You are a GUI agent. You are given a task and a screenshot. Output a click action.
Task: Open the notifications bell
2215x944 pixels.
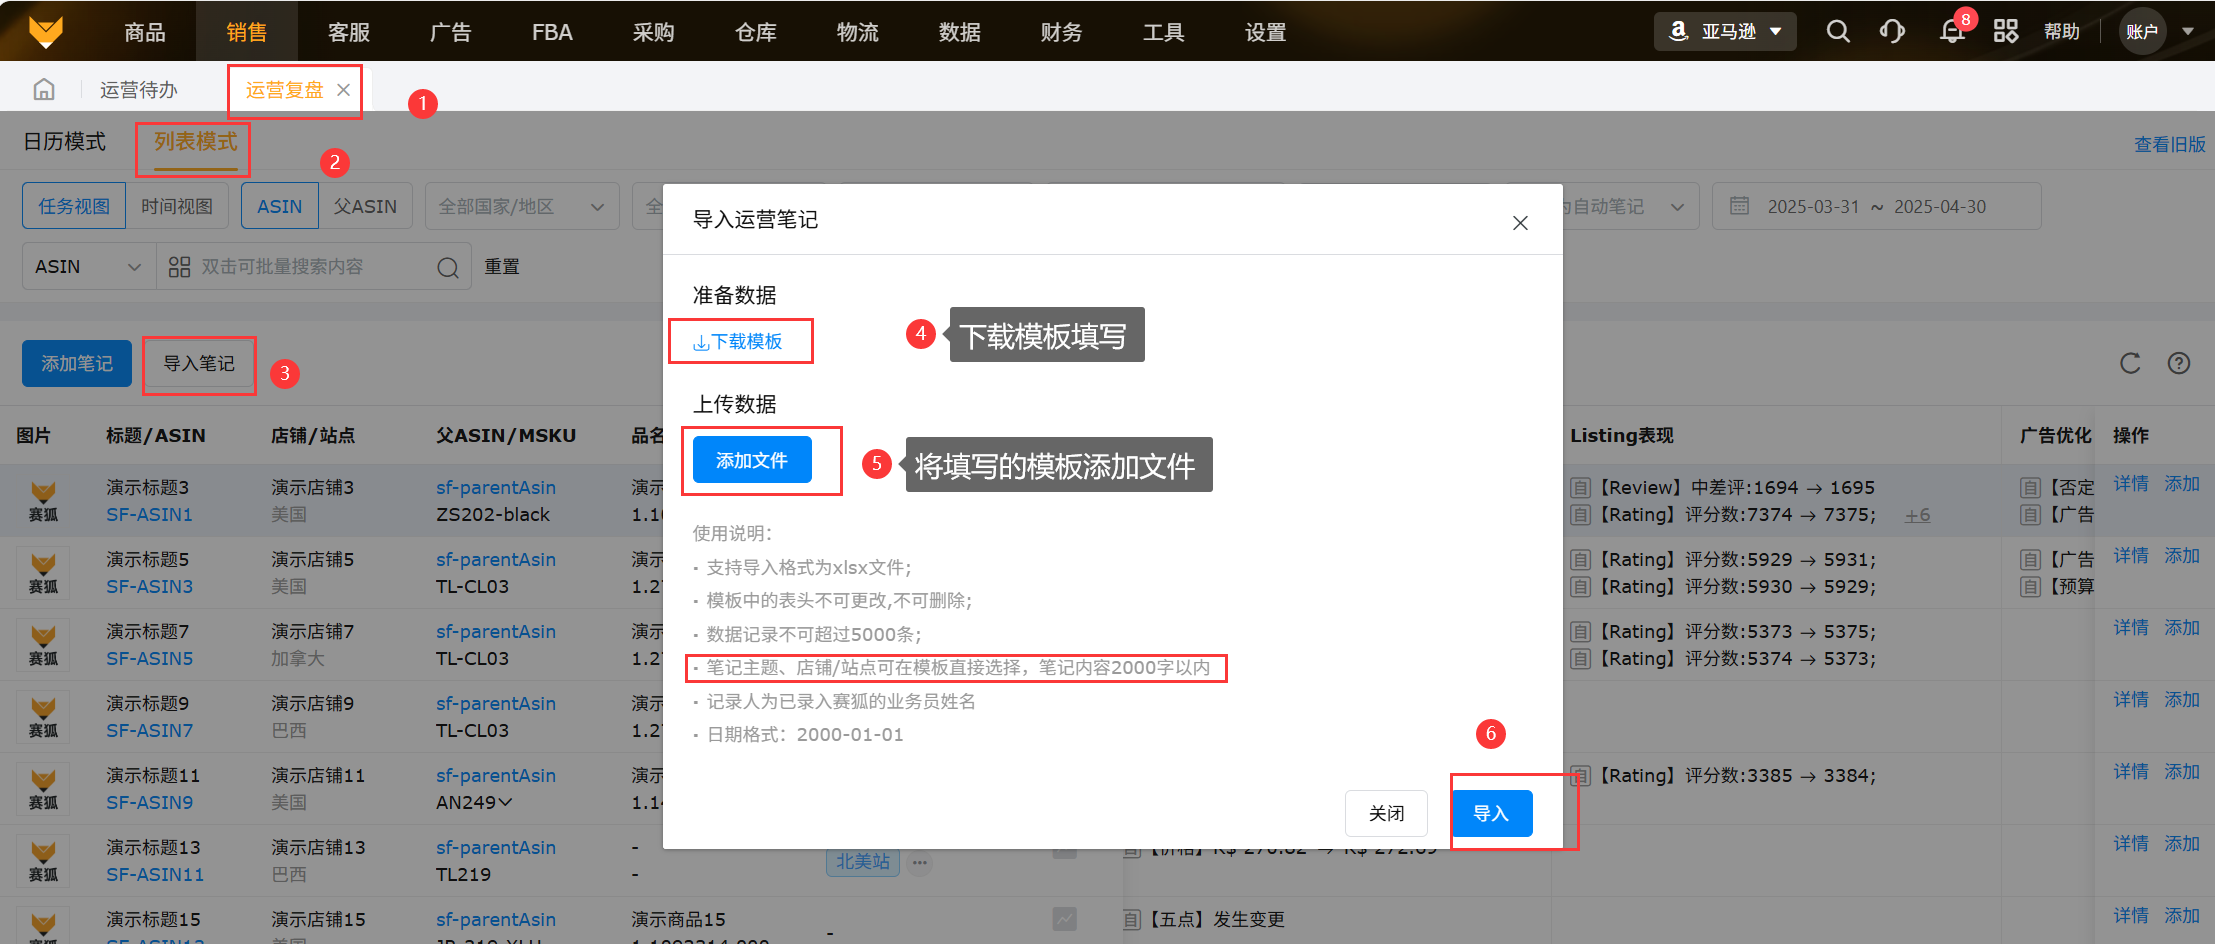(1952, 32)
